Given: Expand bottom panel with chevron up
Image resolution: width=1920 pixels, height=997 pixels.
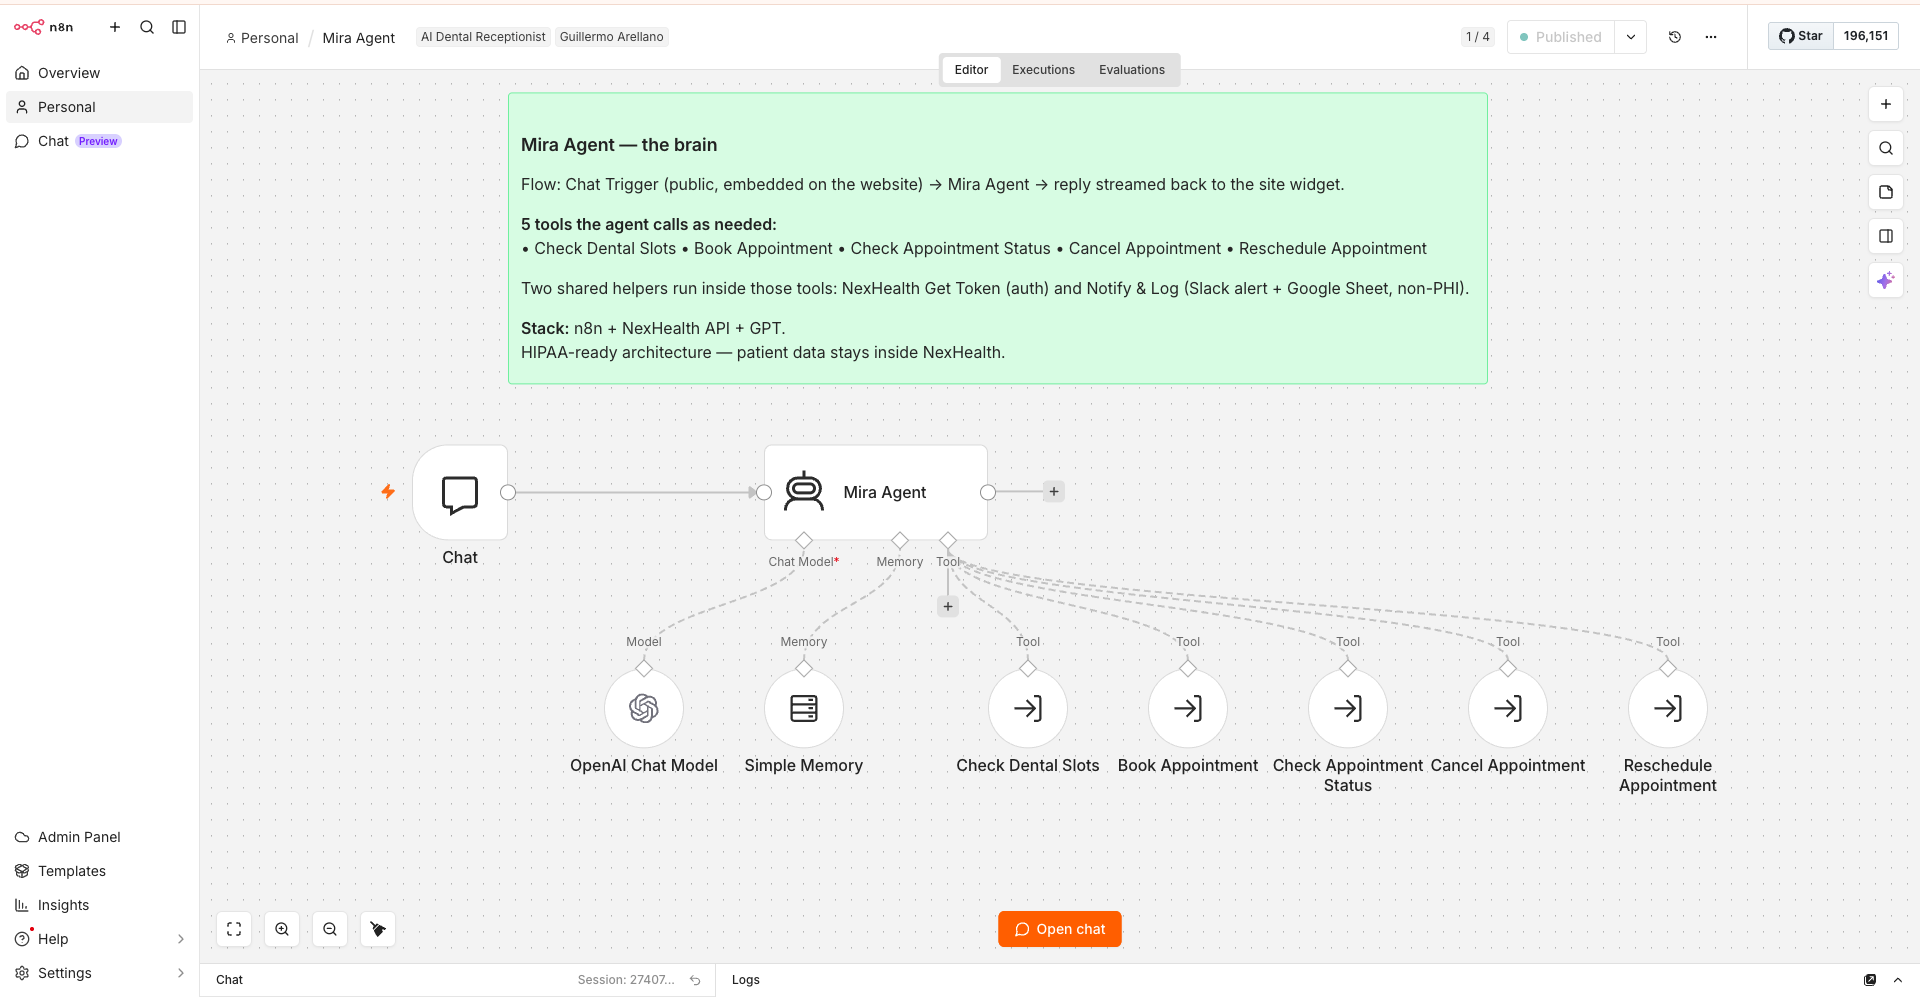Looking at the screenshot, I should click(x=1898, y=980).
